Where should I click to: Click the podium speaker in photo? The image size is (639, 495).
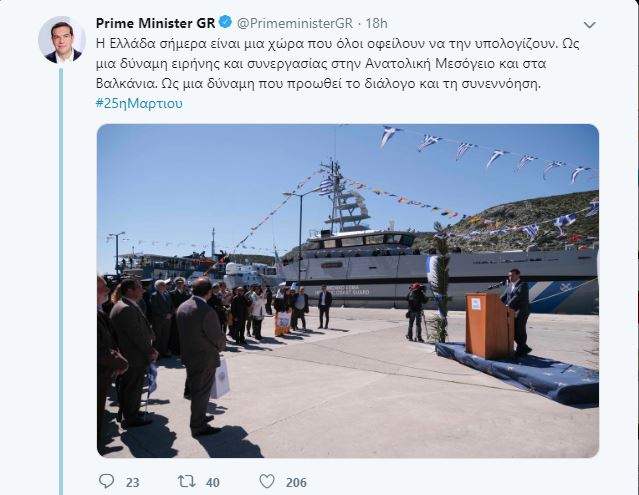point(516,310)
